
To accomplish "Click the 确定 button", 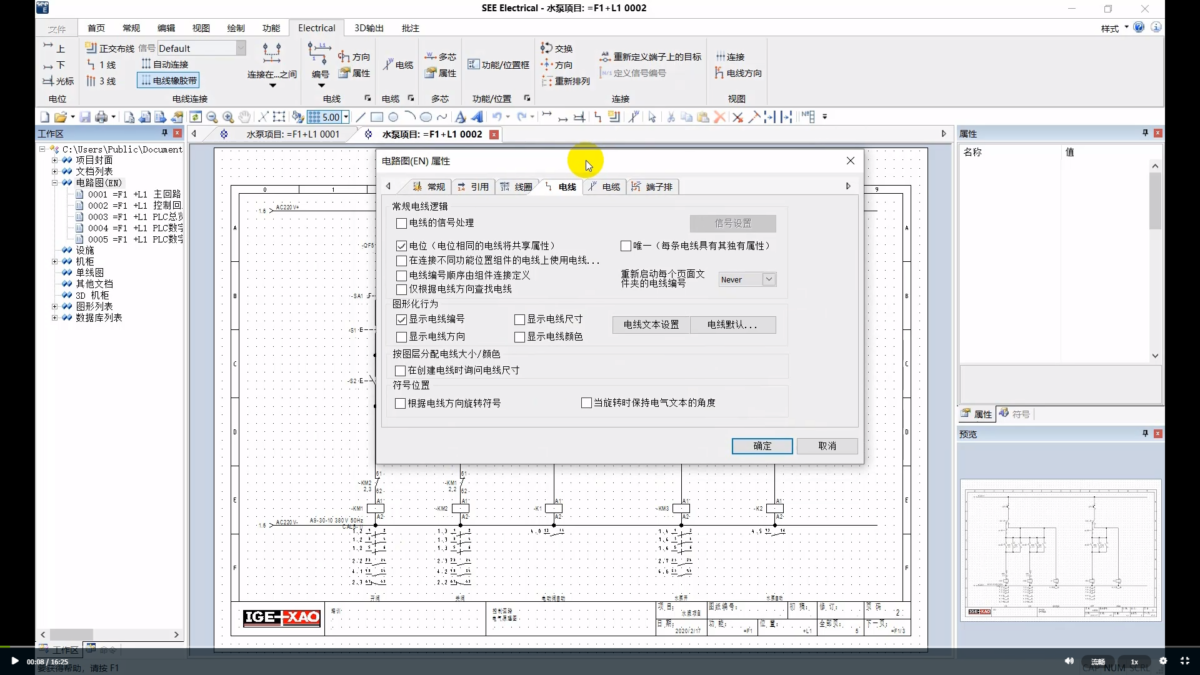I will tap(762, 446).
